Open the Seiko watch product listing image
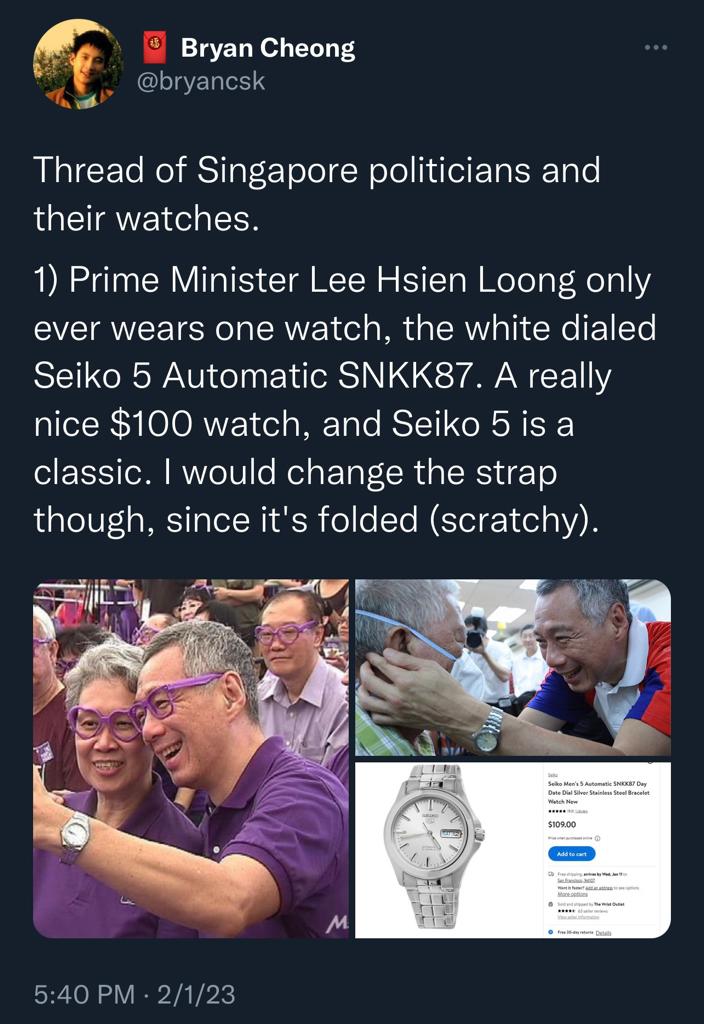This screenshot has height=1024, width=704. point(513,850)
